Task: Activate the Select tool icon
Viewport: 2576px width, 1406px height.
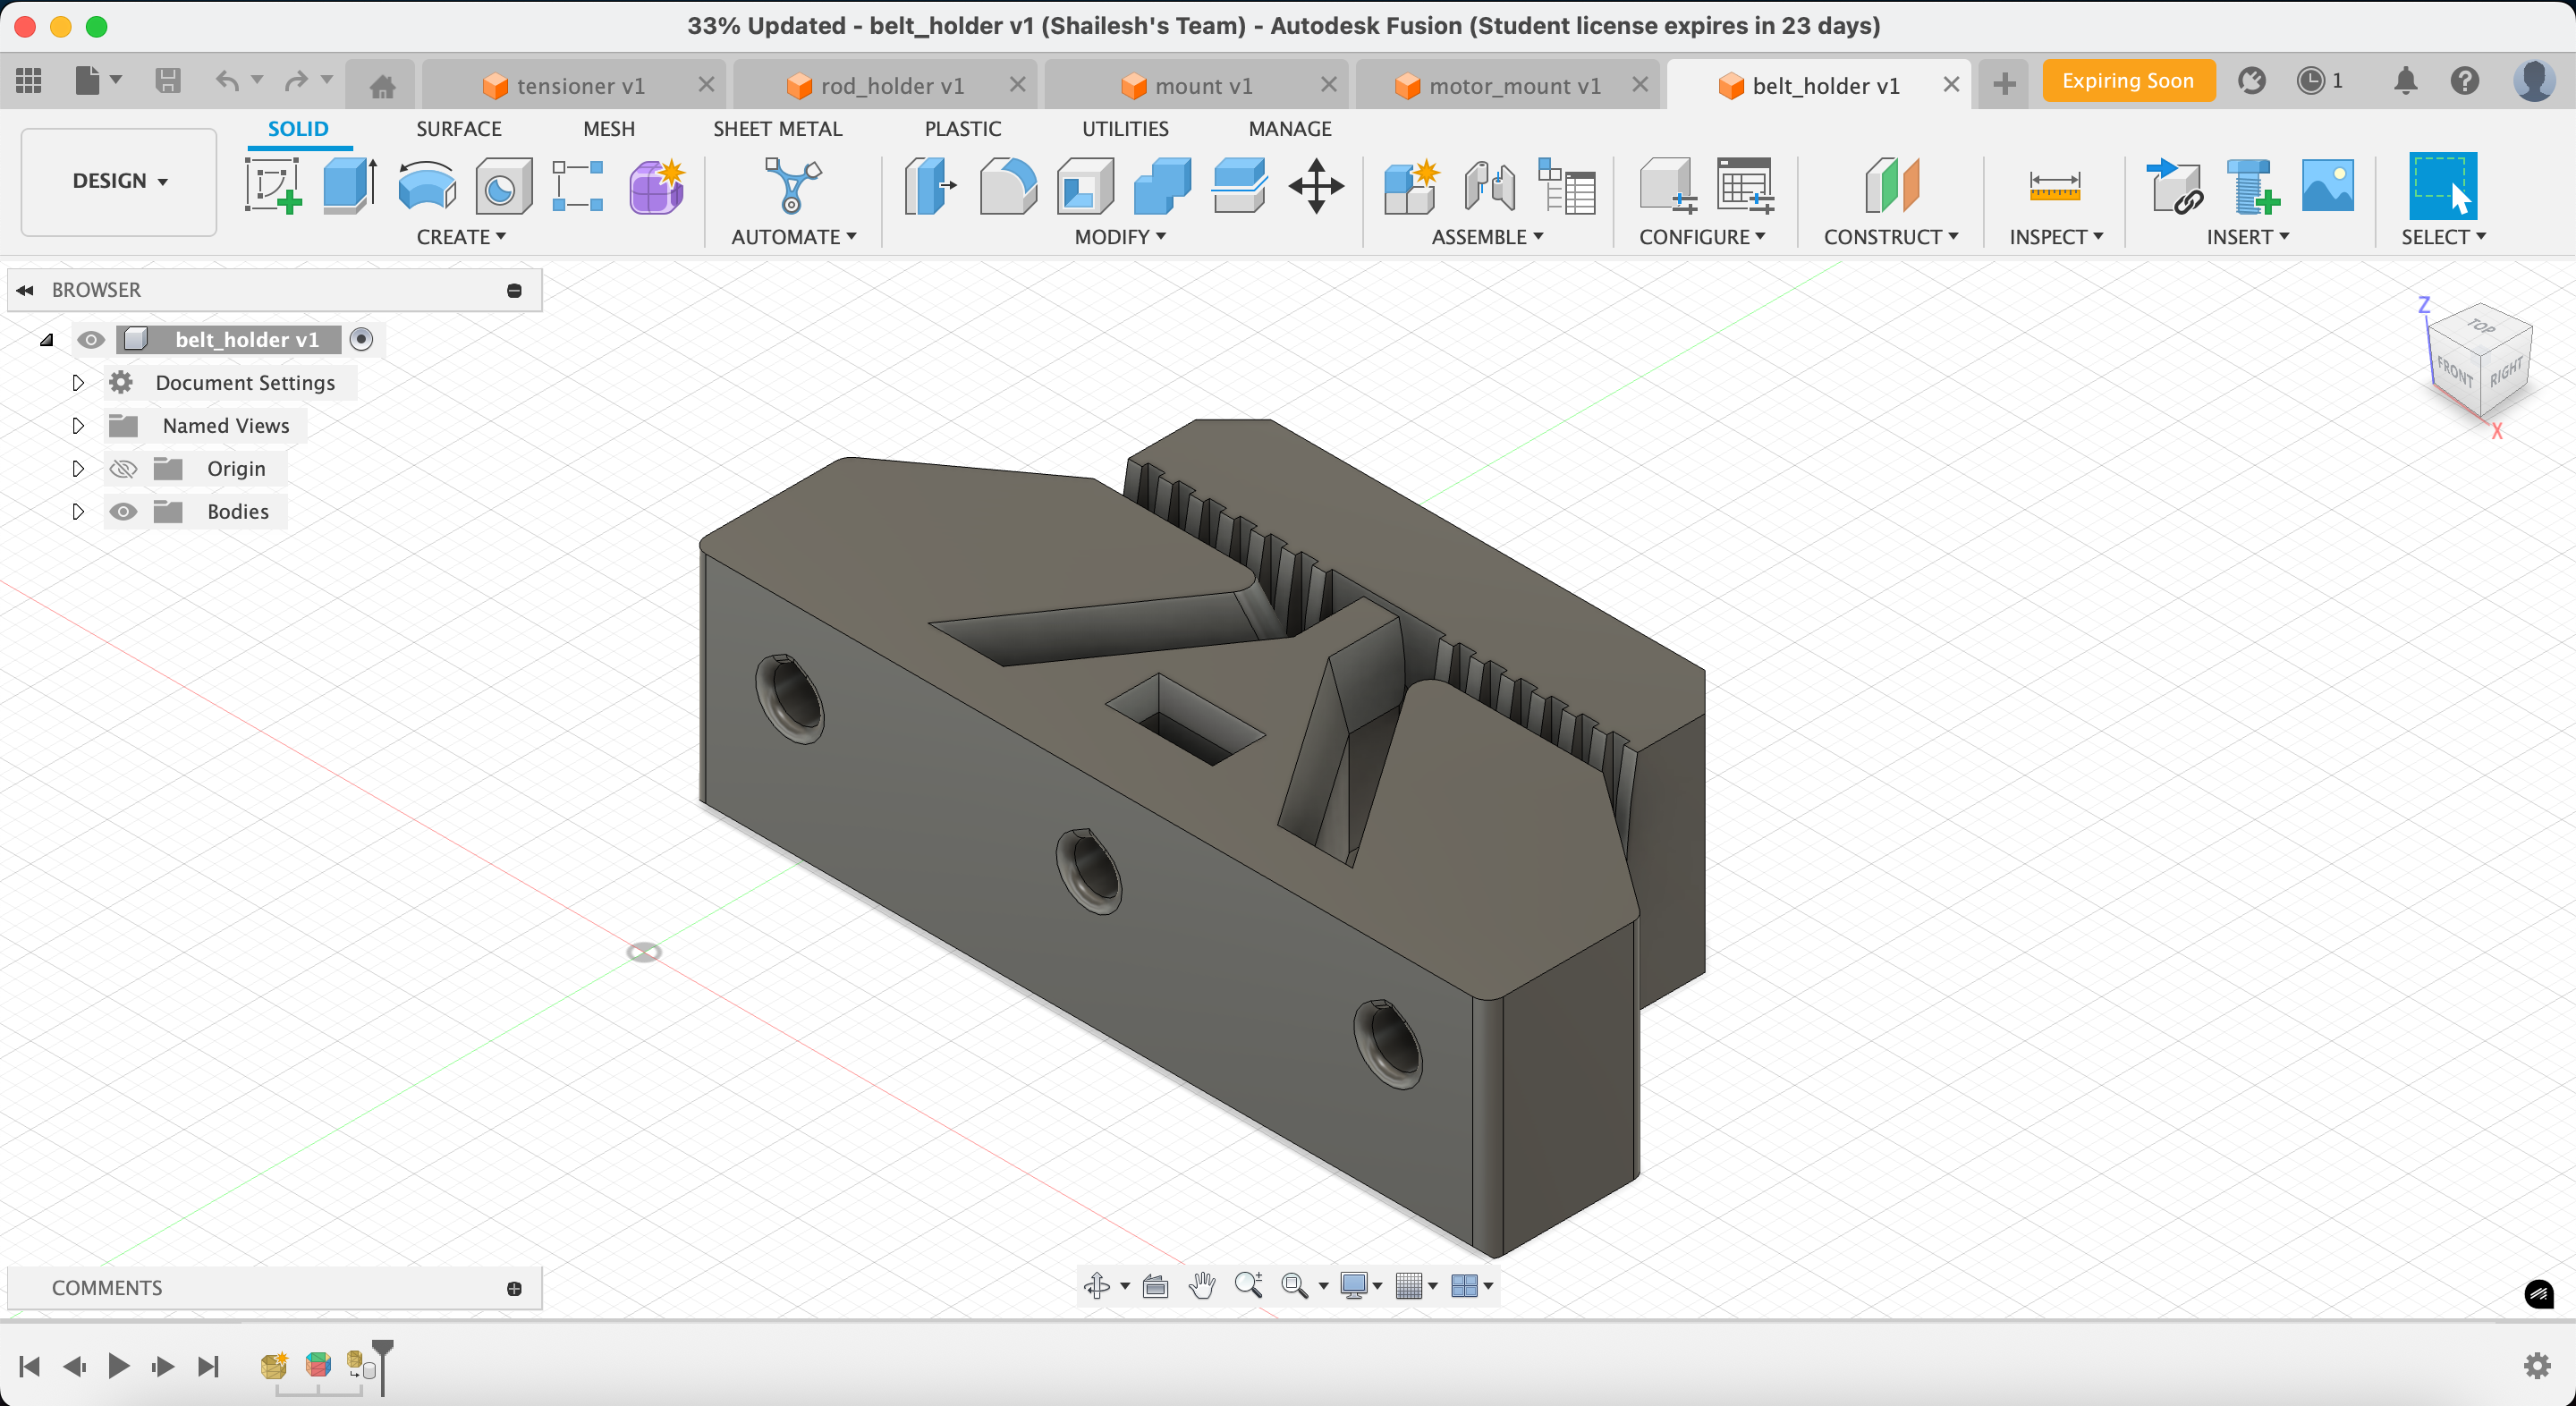Action: [x=2443, y=186]
